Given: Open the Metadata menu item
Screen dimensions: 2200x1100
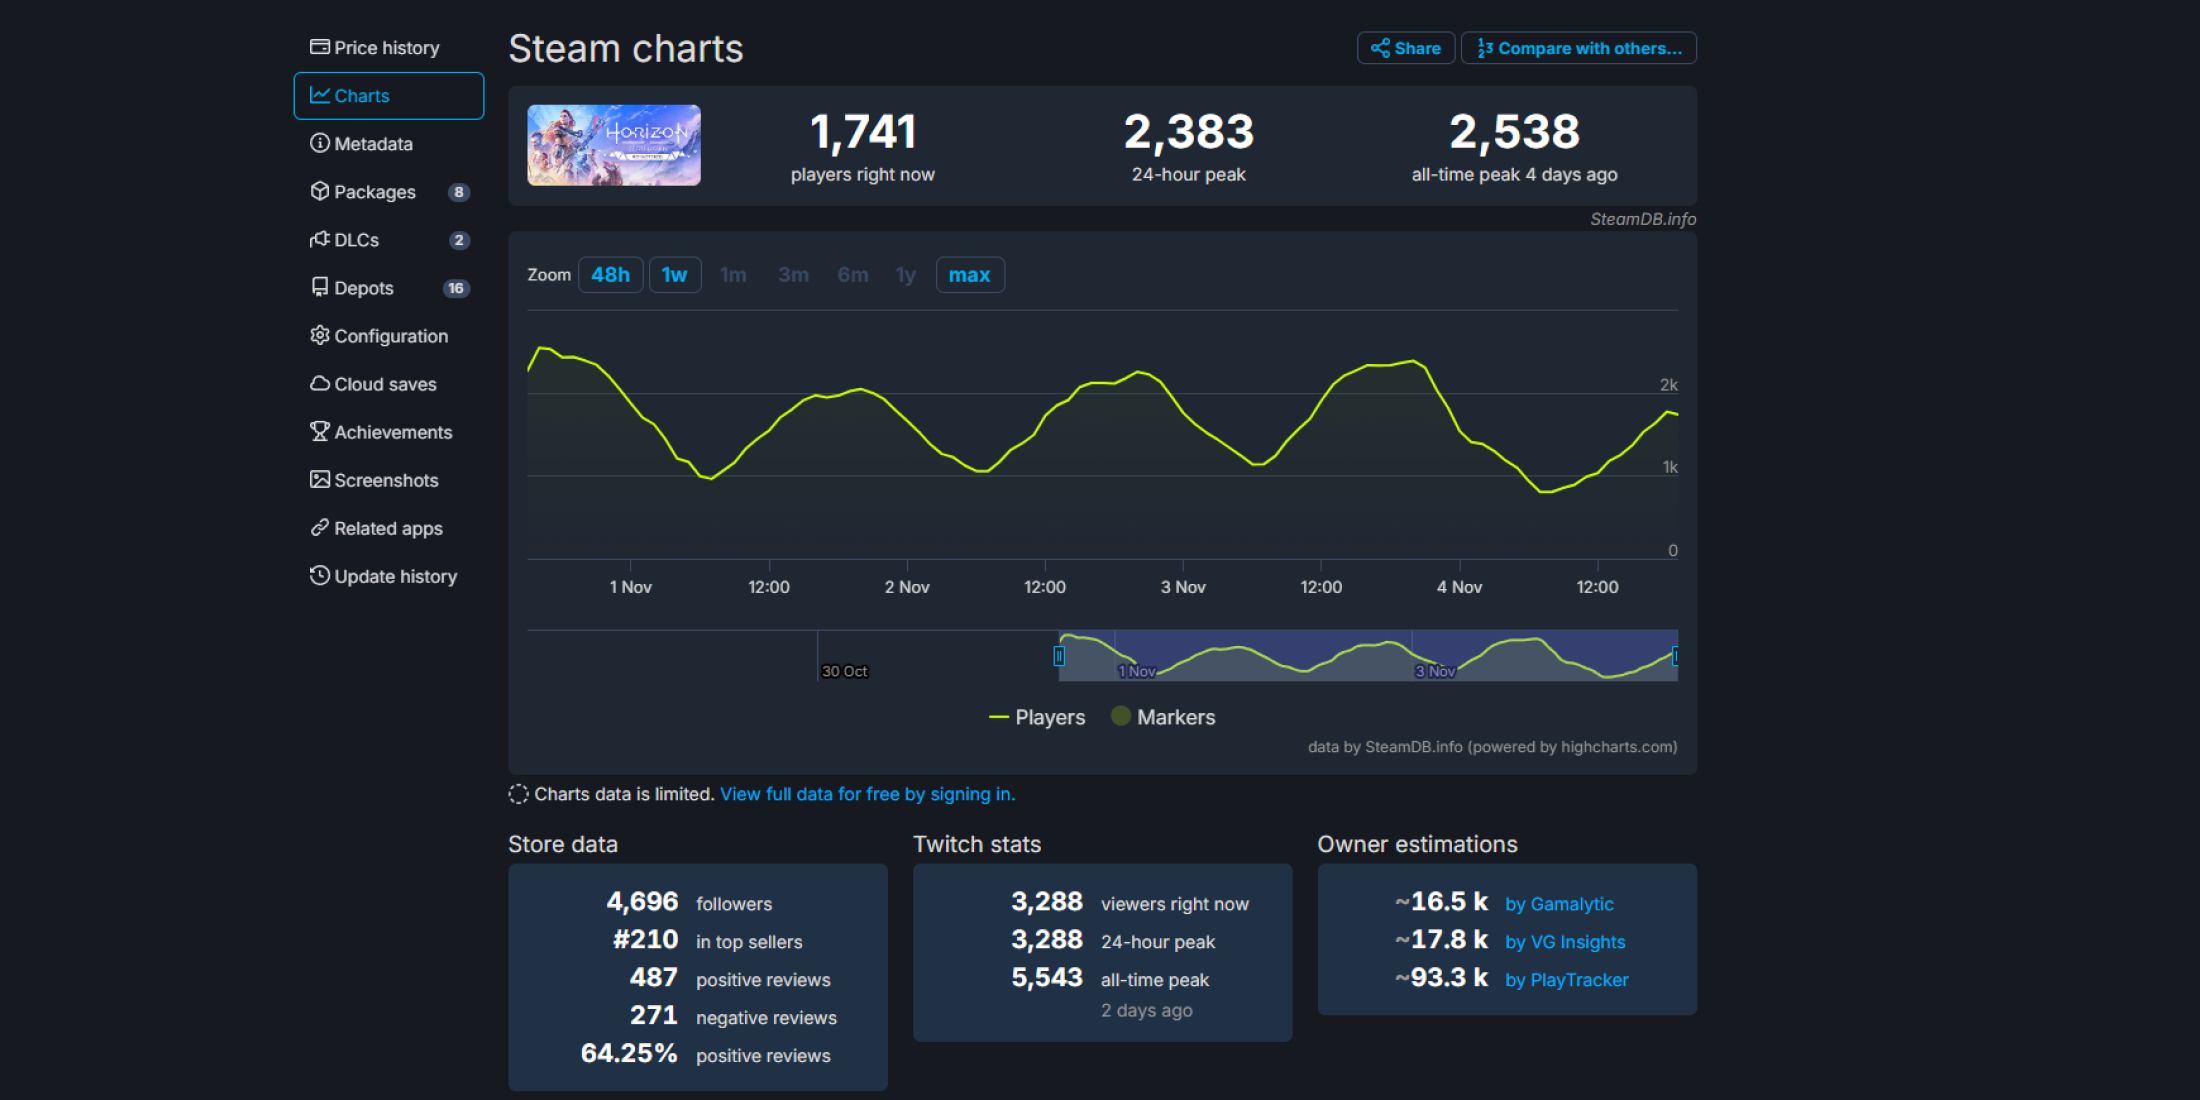Looking at the screenshot, I should tap(388, 144).
